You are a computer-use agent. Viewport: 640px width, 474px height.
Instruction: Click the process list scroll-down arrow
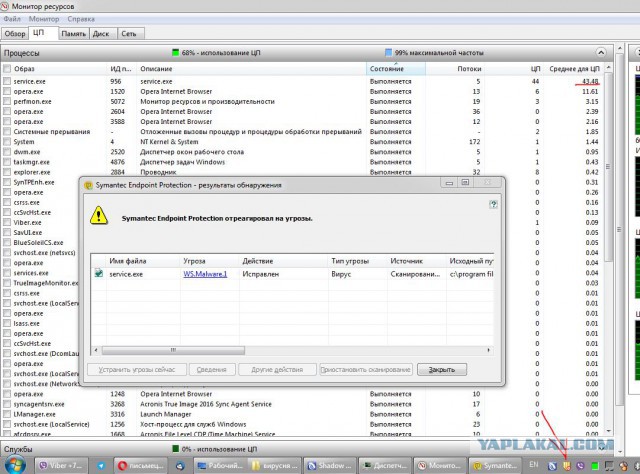point(609,431)
